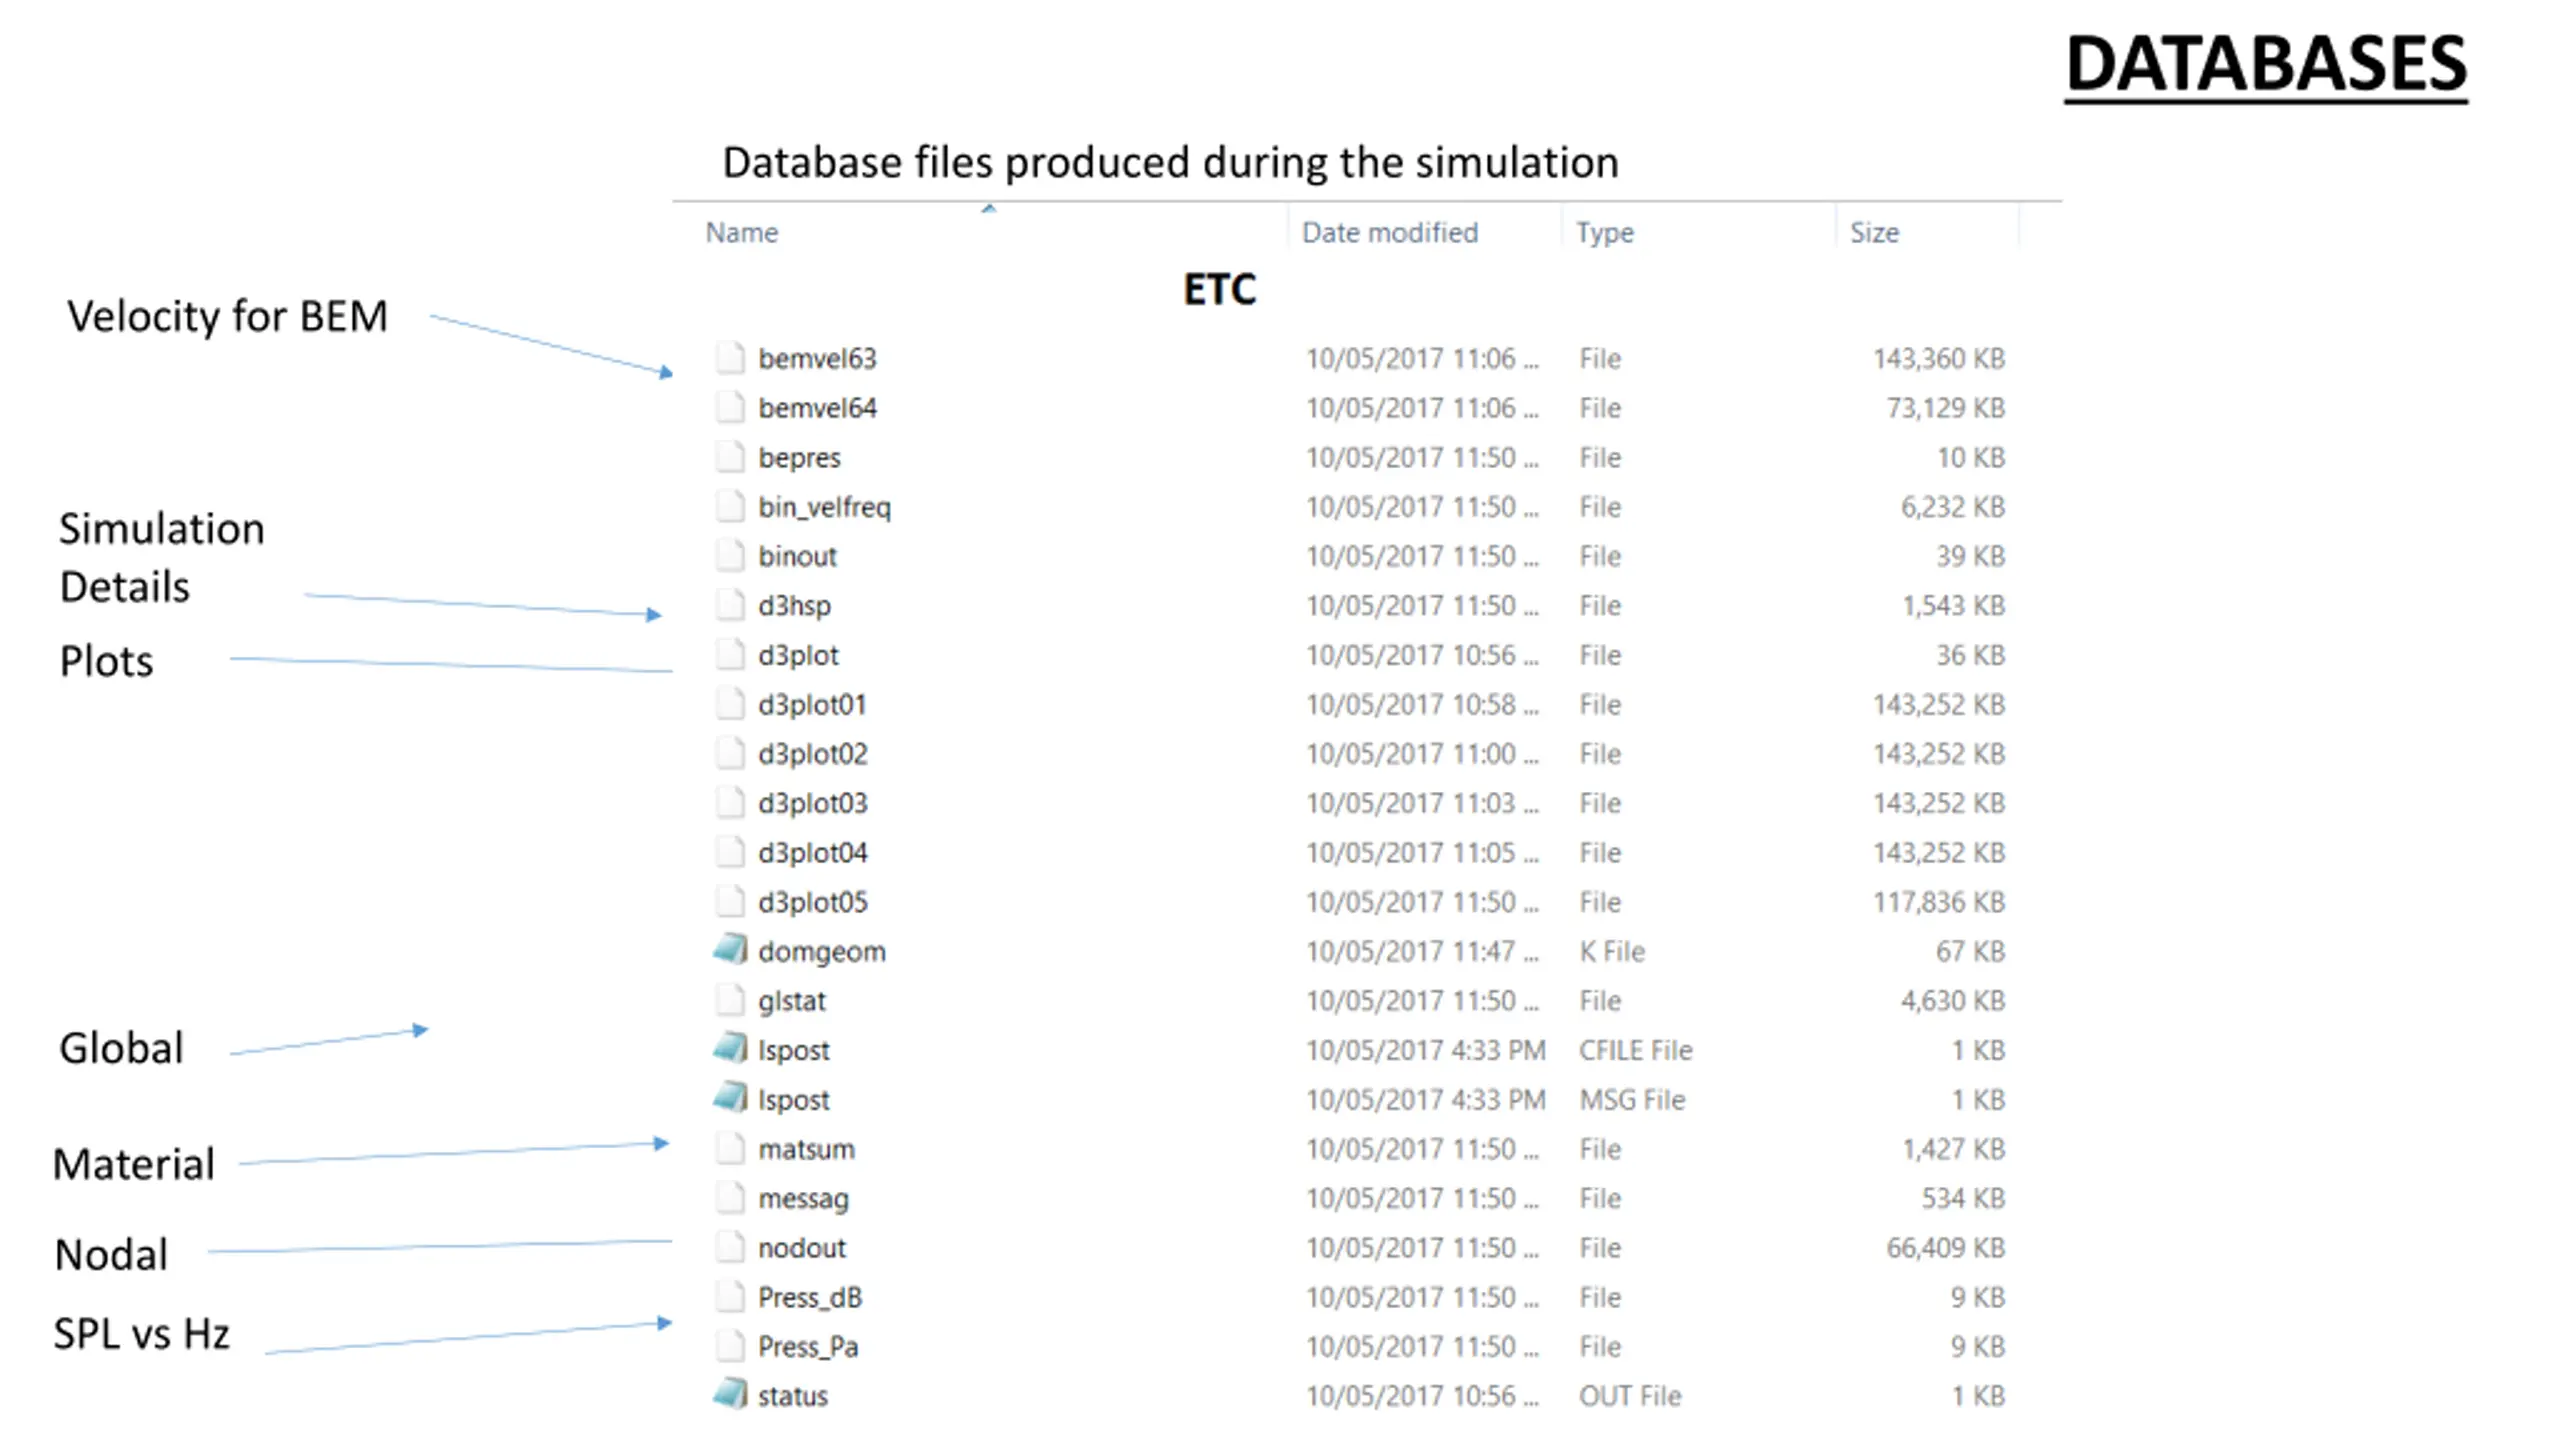2560x1440 pixels.
Task: Click the bemvel63 file icon
Action: (x=730, y=358)
